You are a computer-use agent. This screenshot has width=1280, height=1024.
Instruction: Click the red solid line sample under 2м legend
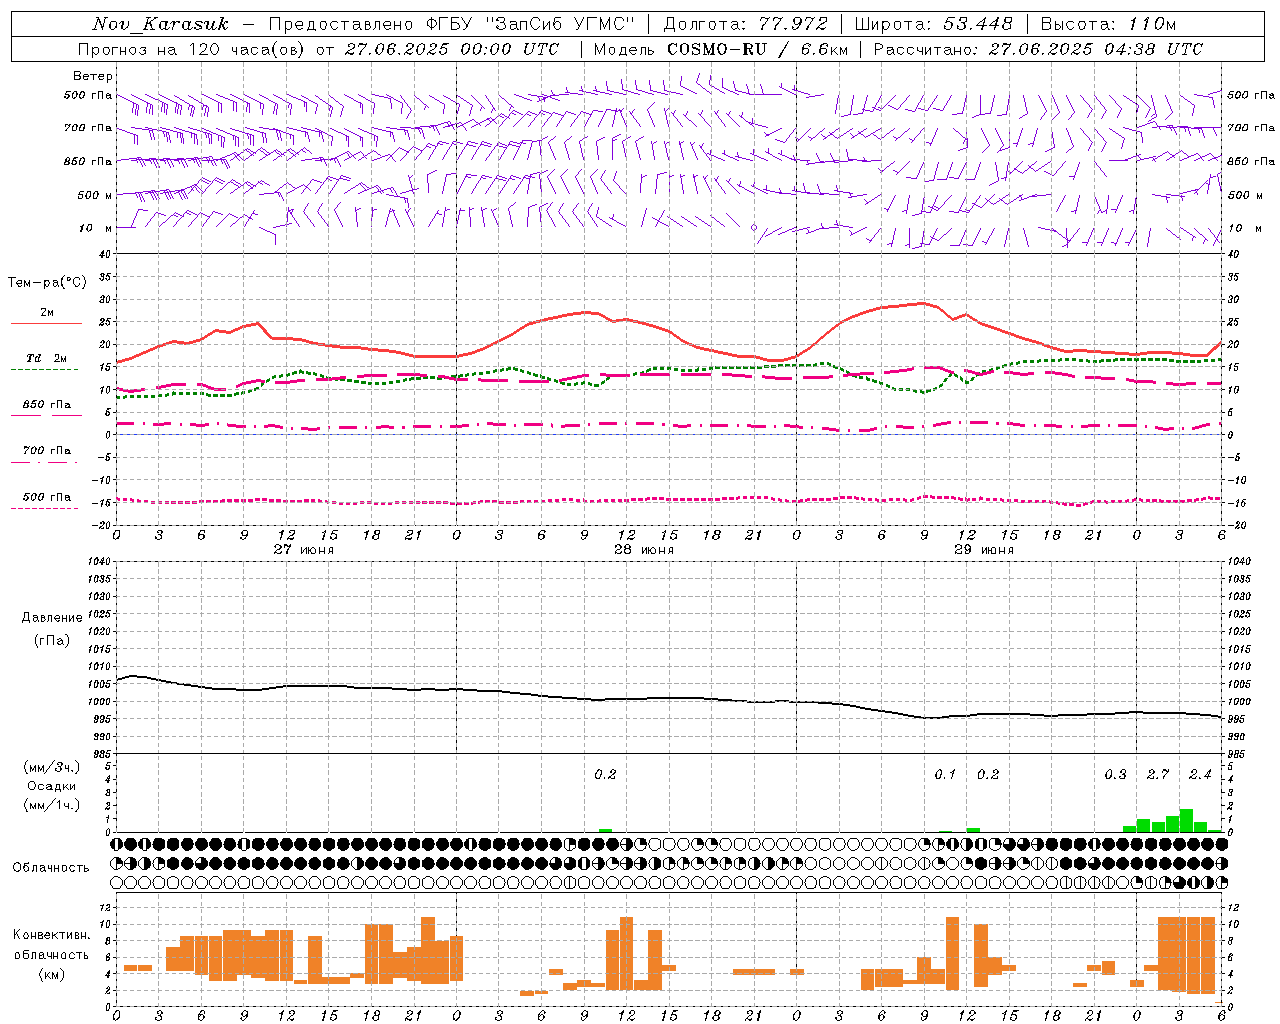[46, 324]
